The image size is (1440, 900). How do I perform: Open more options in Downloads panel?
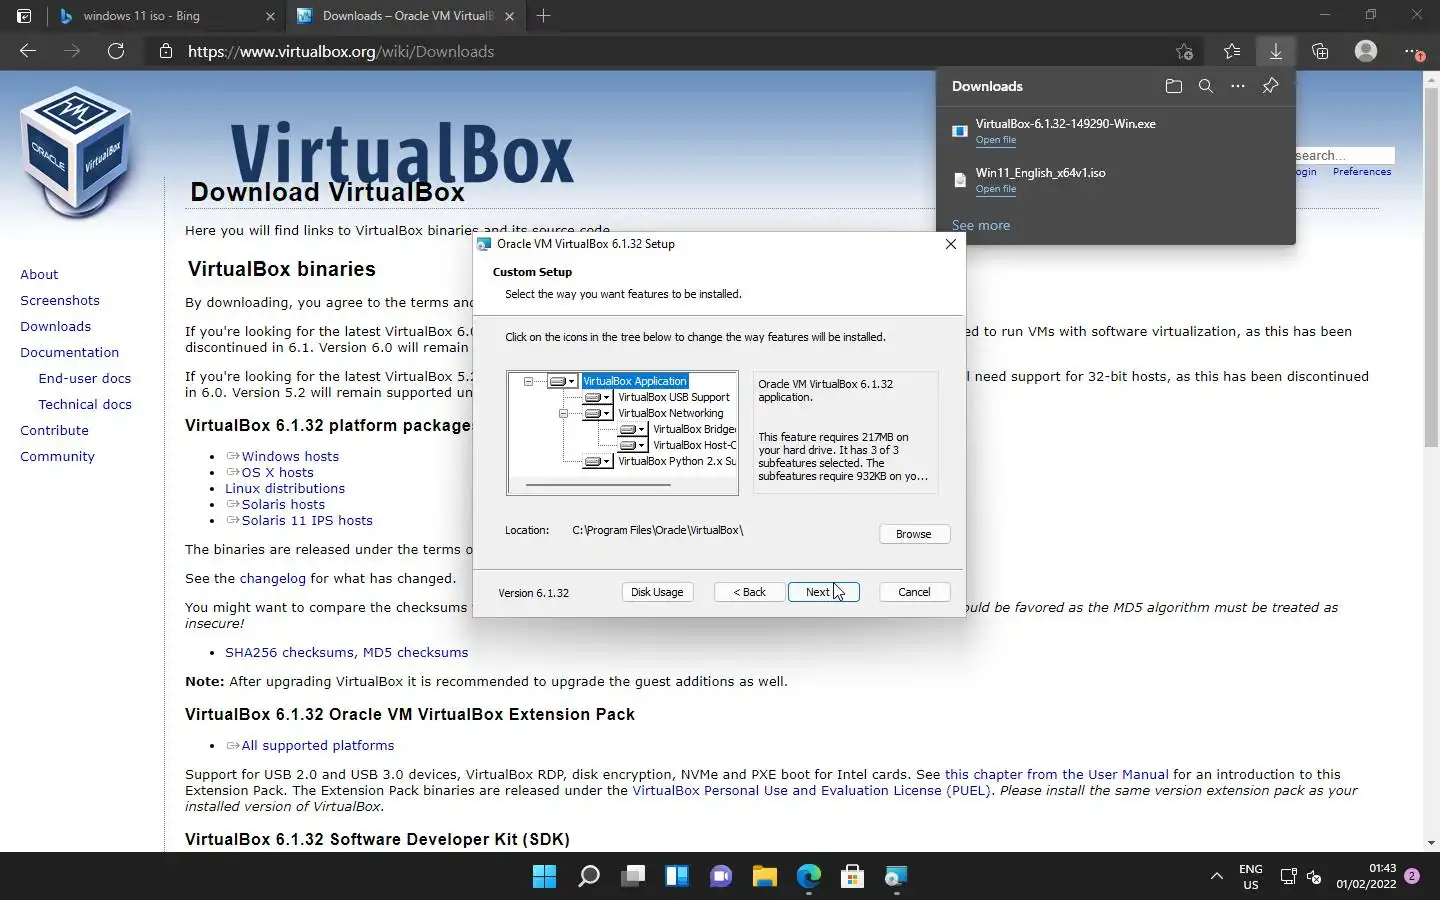pyautogui.click(x=1238, y=86)
